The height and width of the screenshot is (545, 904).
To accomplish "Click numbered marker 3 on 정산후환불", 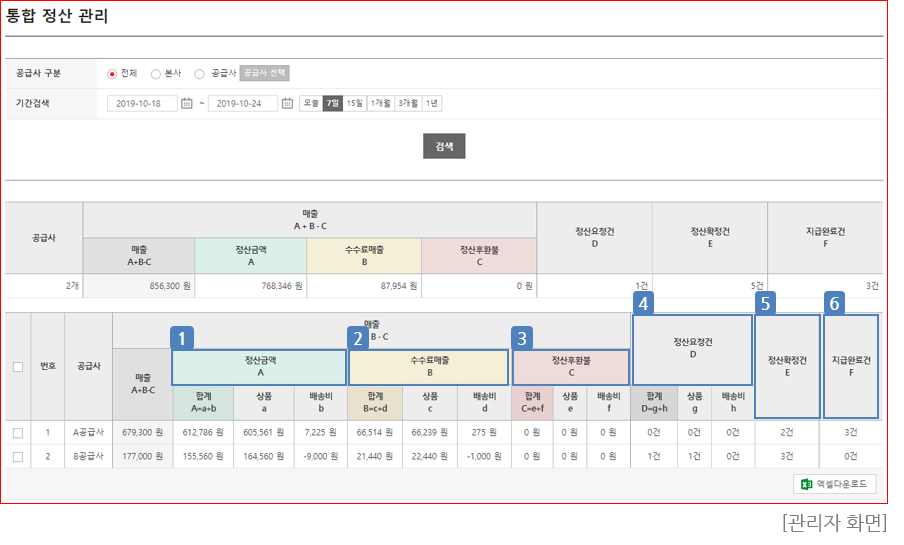I will [x=522, y=339].
